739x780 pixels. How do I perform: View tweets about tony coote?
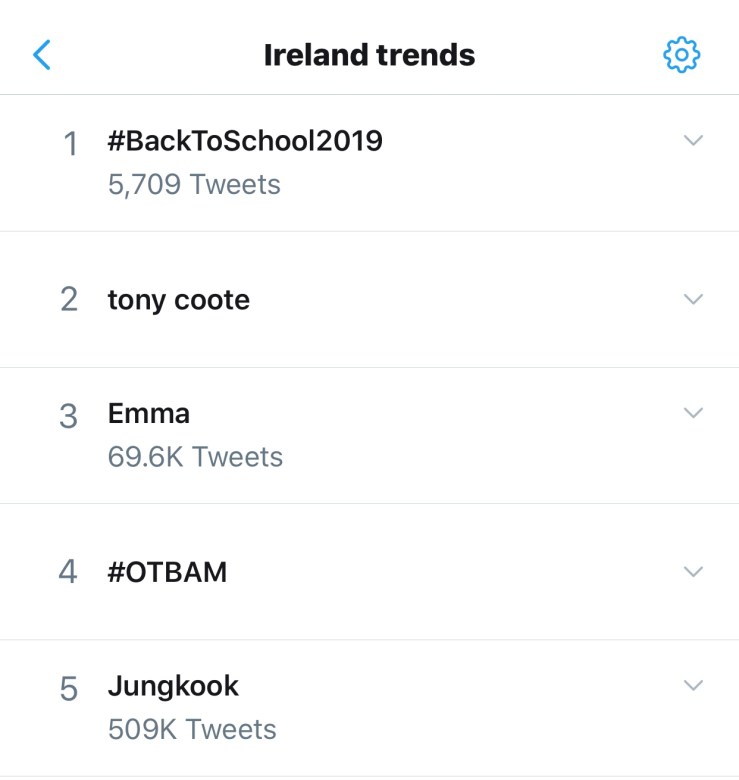pos(179,300)
